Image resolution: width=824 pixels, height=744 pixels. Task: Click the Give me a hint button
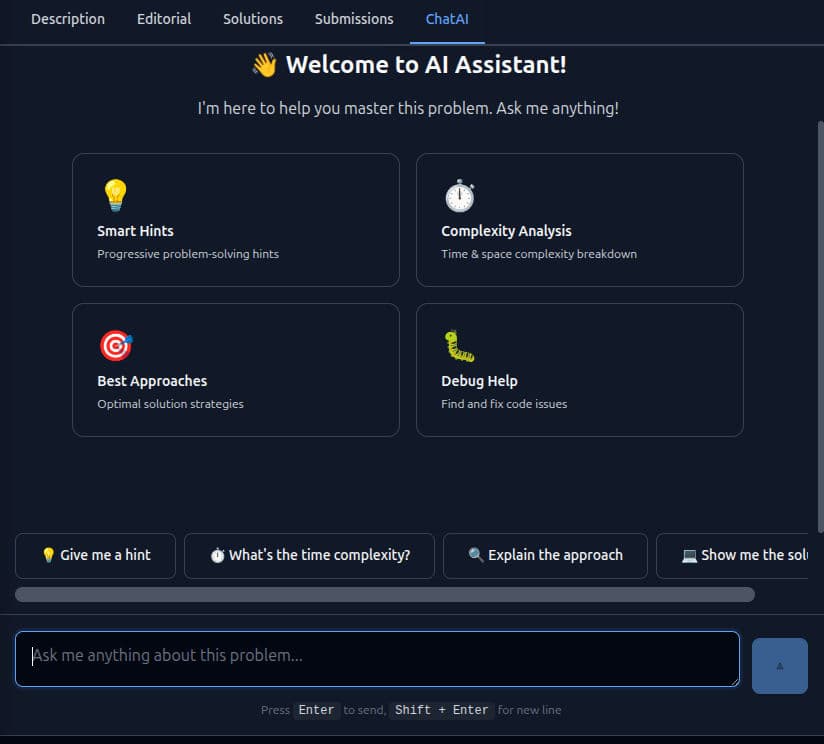95,555
